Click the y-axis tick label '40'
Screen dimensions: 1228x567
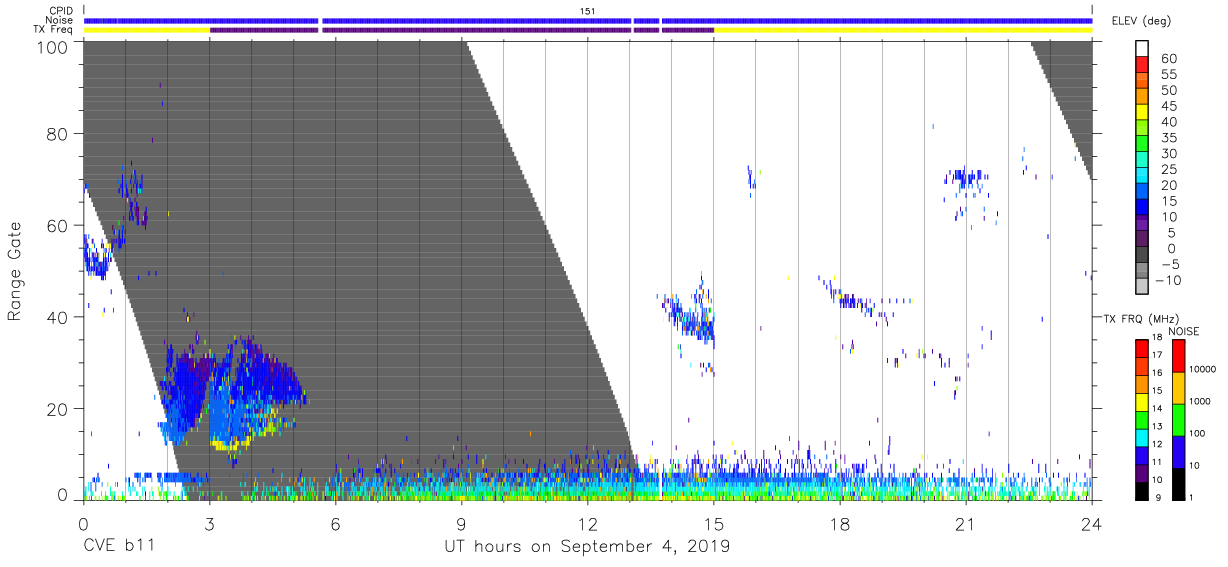tap(57, 317)
